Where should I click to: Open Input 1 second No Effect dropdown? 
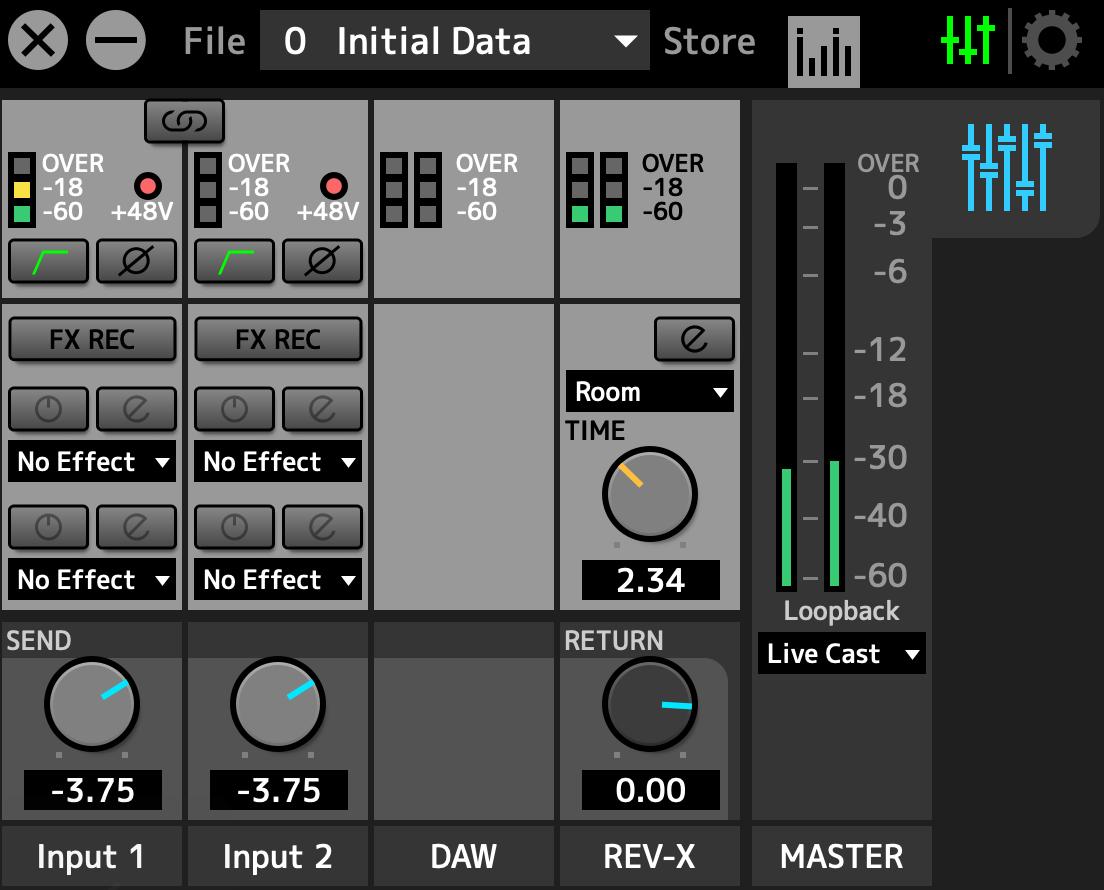(x=92, y=579)
